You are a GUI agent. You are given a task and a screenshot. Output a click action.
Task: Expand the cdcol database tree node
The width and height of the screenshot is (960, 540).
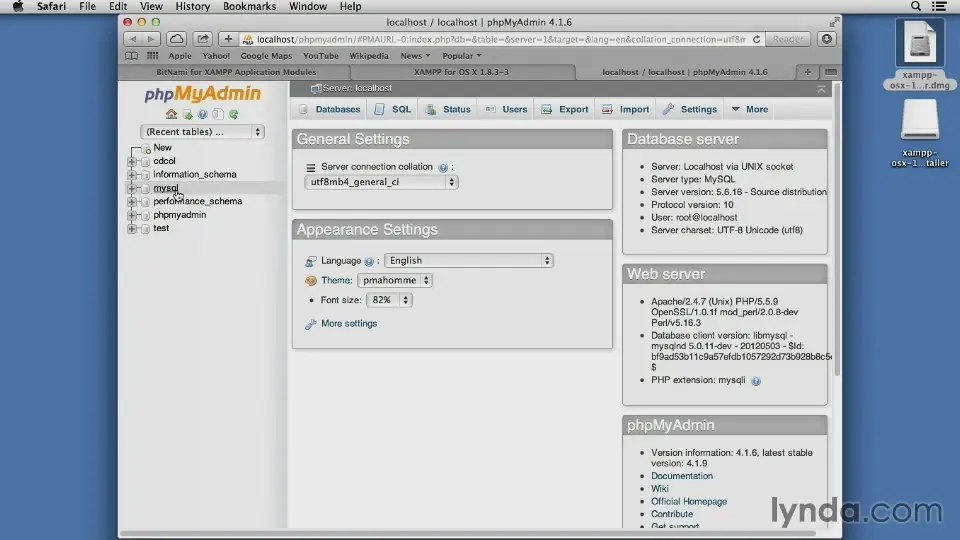pos(132,162)
